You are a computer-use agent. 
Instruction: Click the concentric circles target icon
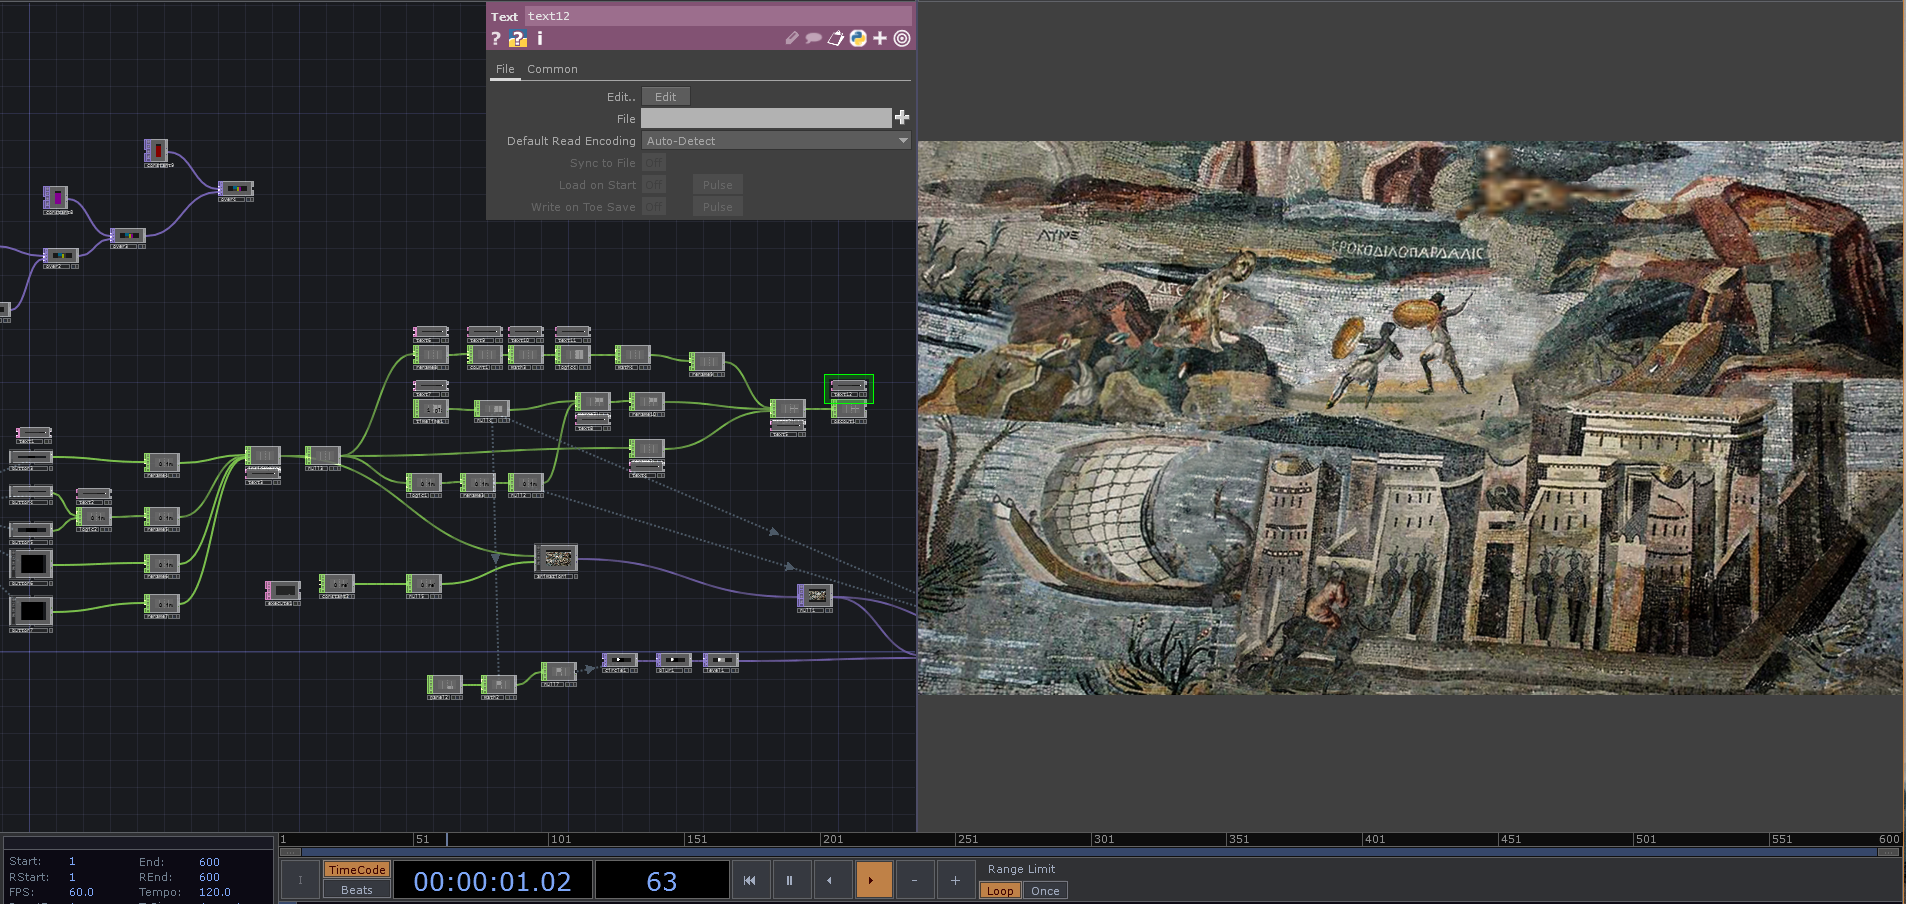[902, 38]
